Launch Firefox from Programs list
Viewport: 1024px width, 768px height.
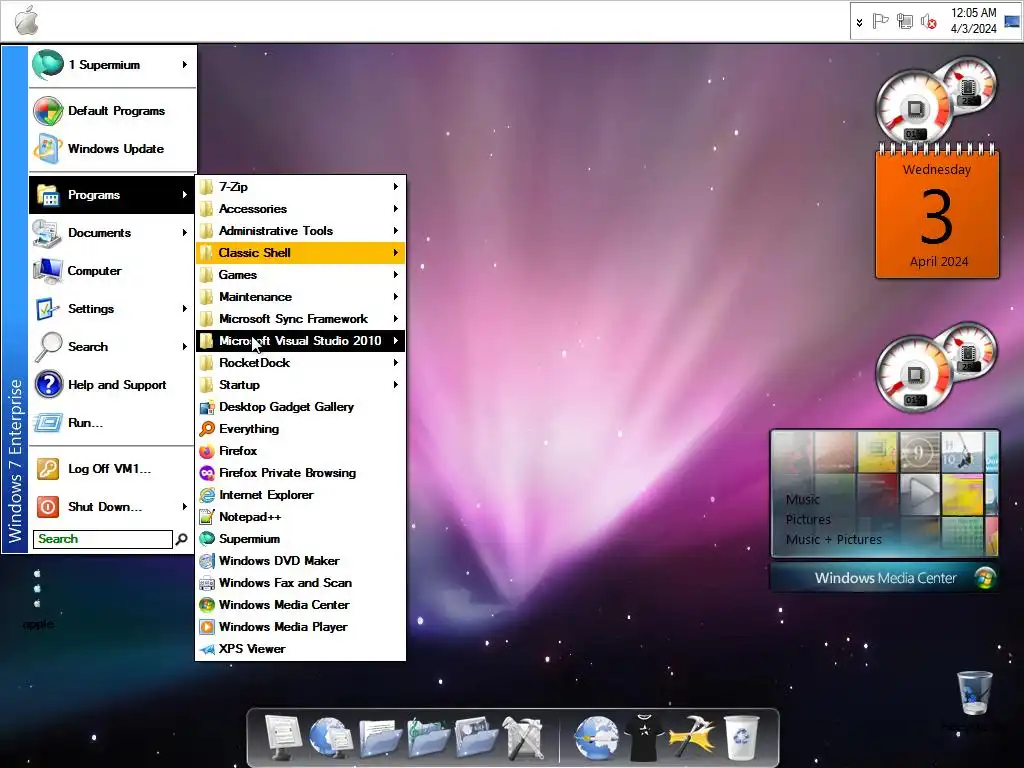tap(300, 451)
